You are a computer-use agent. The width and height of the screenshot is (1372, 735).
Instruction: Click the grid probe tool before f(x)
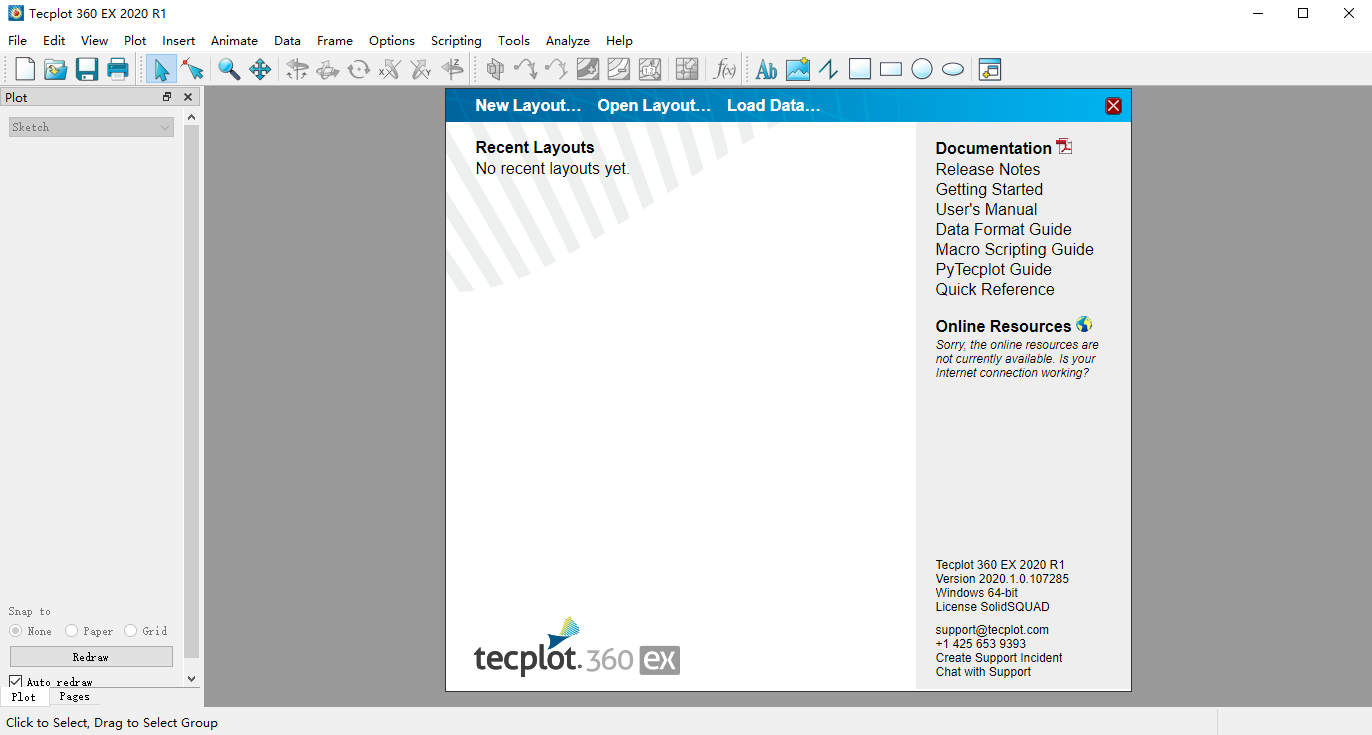[x=687, y=69]
